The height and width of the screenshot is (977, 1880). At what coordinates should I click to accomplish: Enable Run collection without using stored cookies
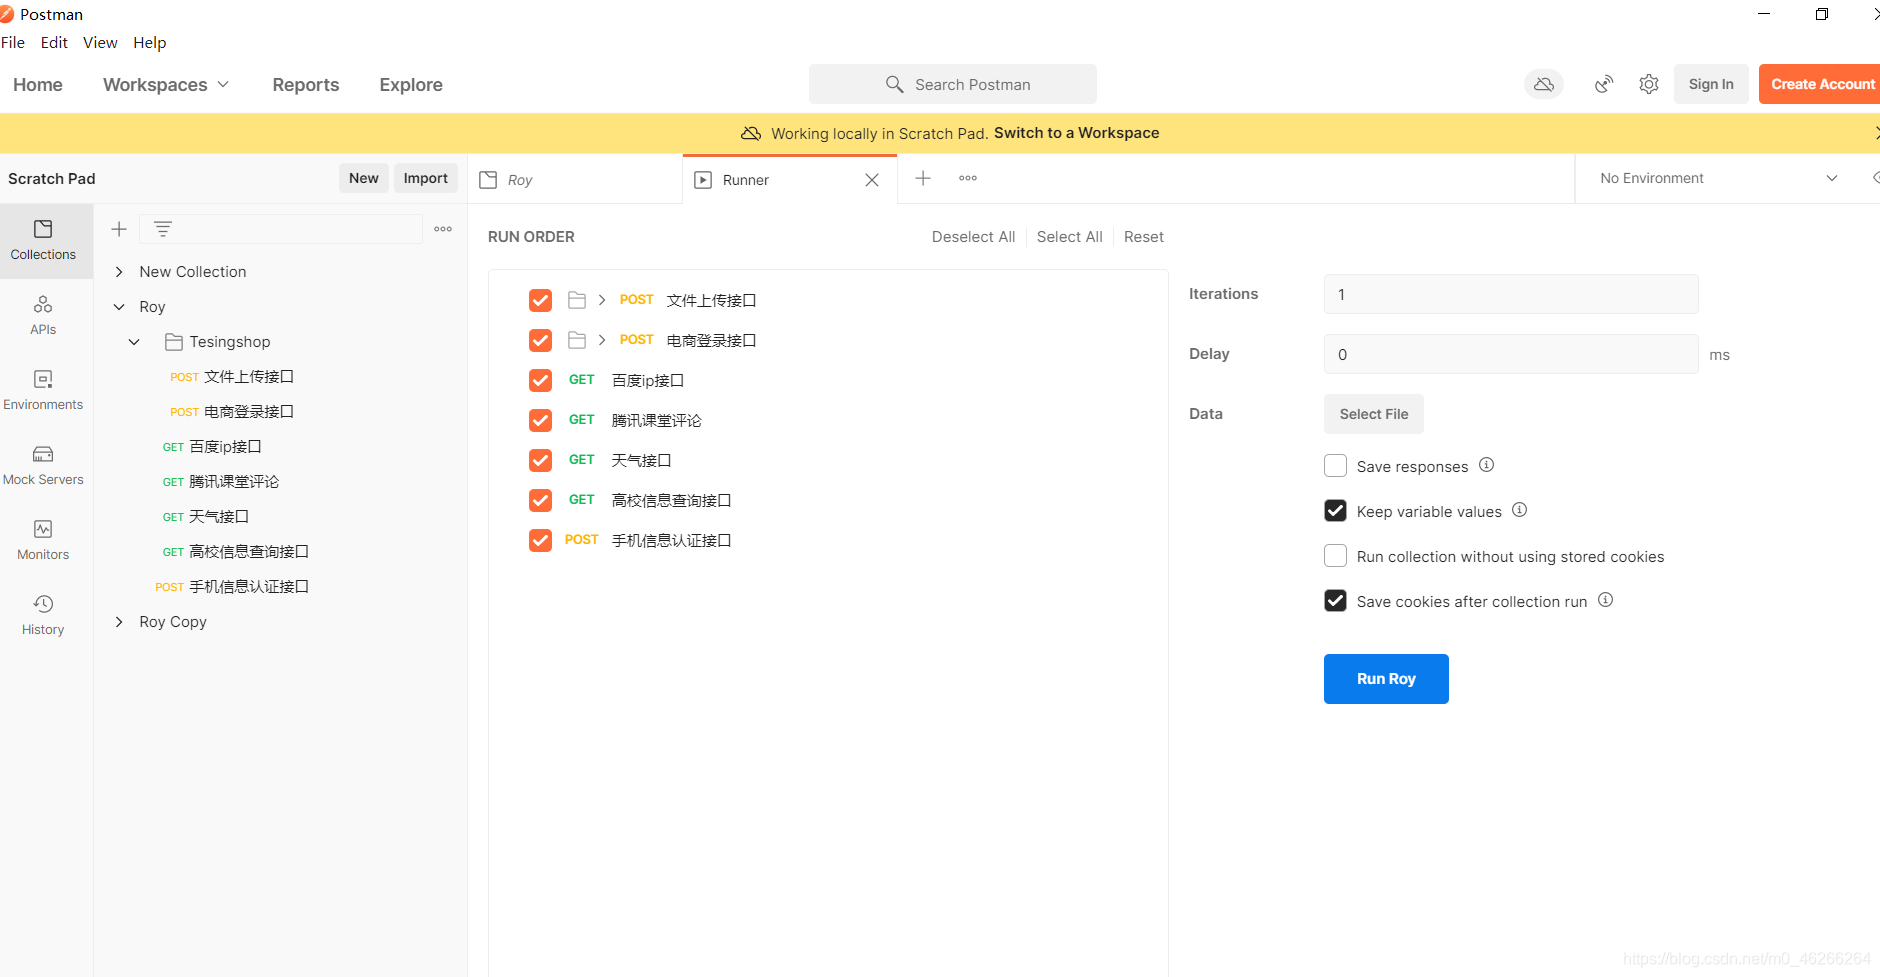(x=1335, y=556)
